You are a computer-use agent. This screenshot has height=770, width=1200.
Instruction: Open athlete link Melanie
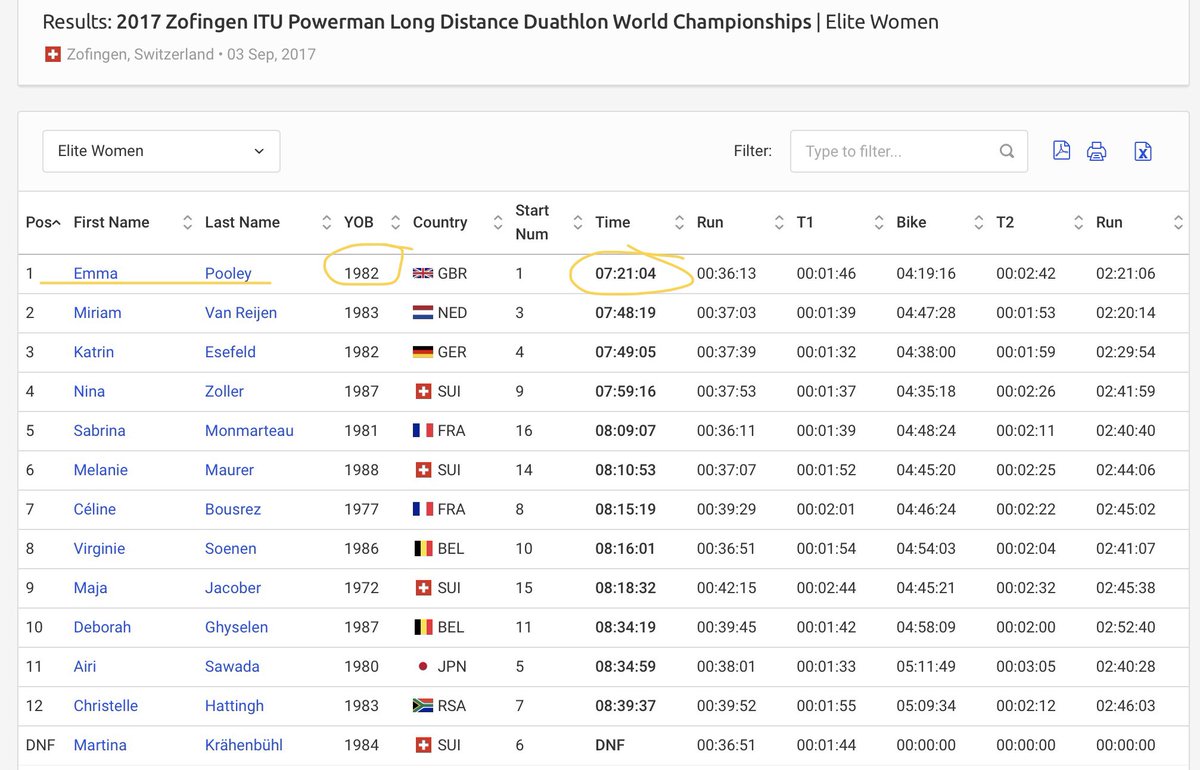point(100,470)
